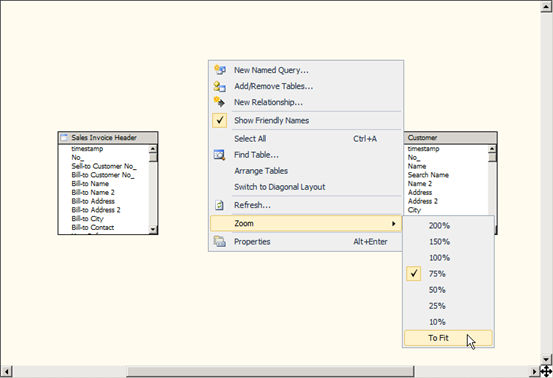Expand the Zoom submenu arrow

(x=394, y=224)
